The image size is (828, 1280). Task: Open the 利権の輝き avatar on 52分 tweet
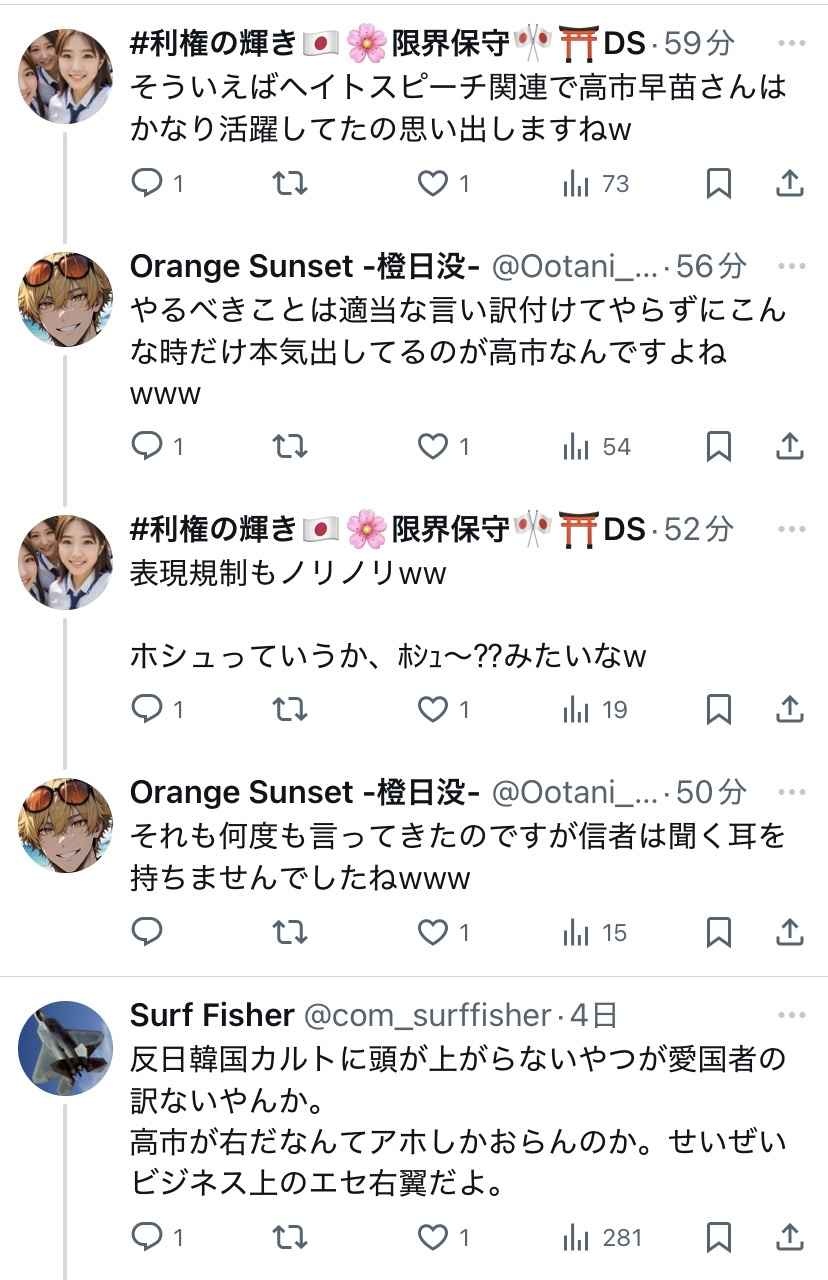point(66,561)
